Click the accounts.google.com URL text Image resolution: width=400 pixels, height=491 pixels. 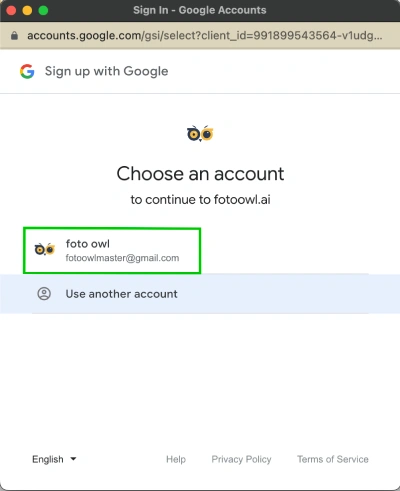[205, 35]
